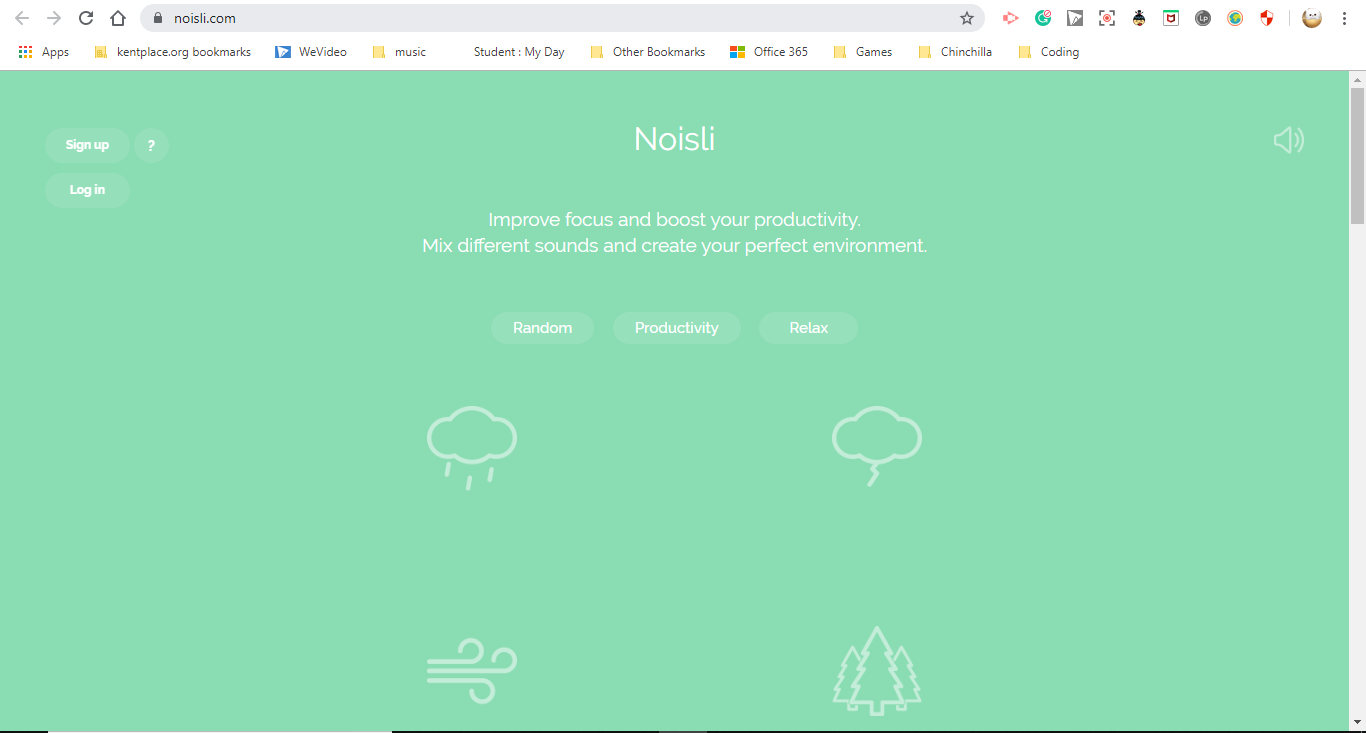Select the Productivity sound preset
The image size is (1366, 733).
pos(676,328)
